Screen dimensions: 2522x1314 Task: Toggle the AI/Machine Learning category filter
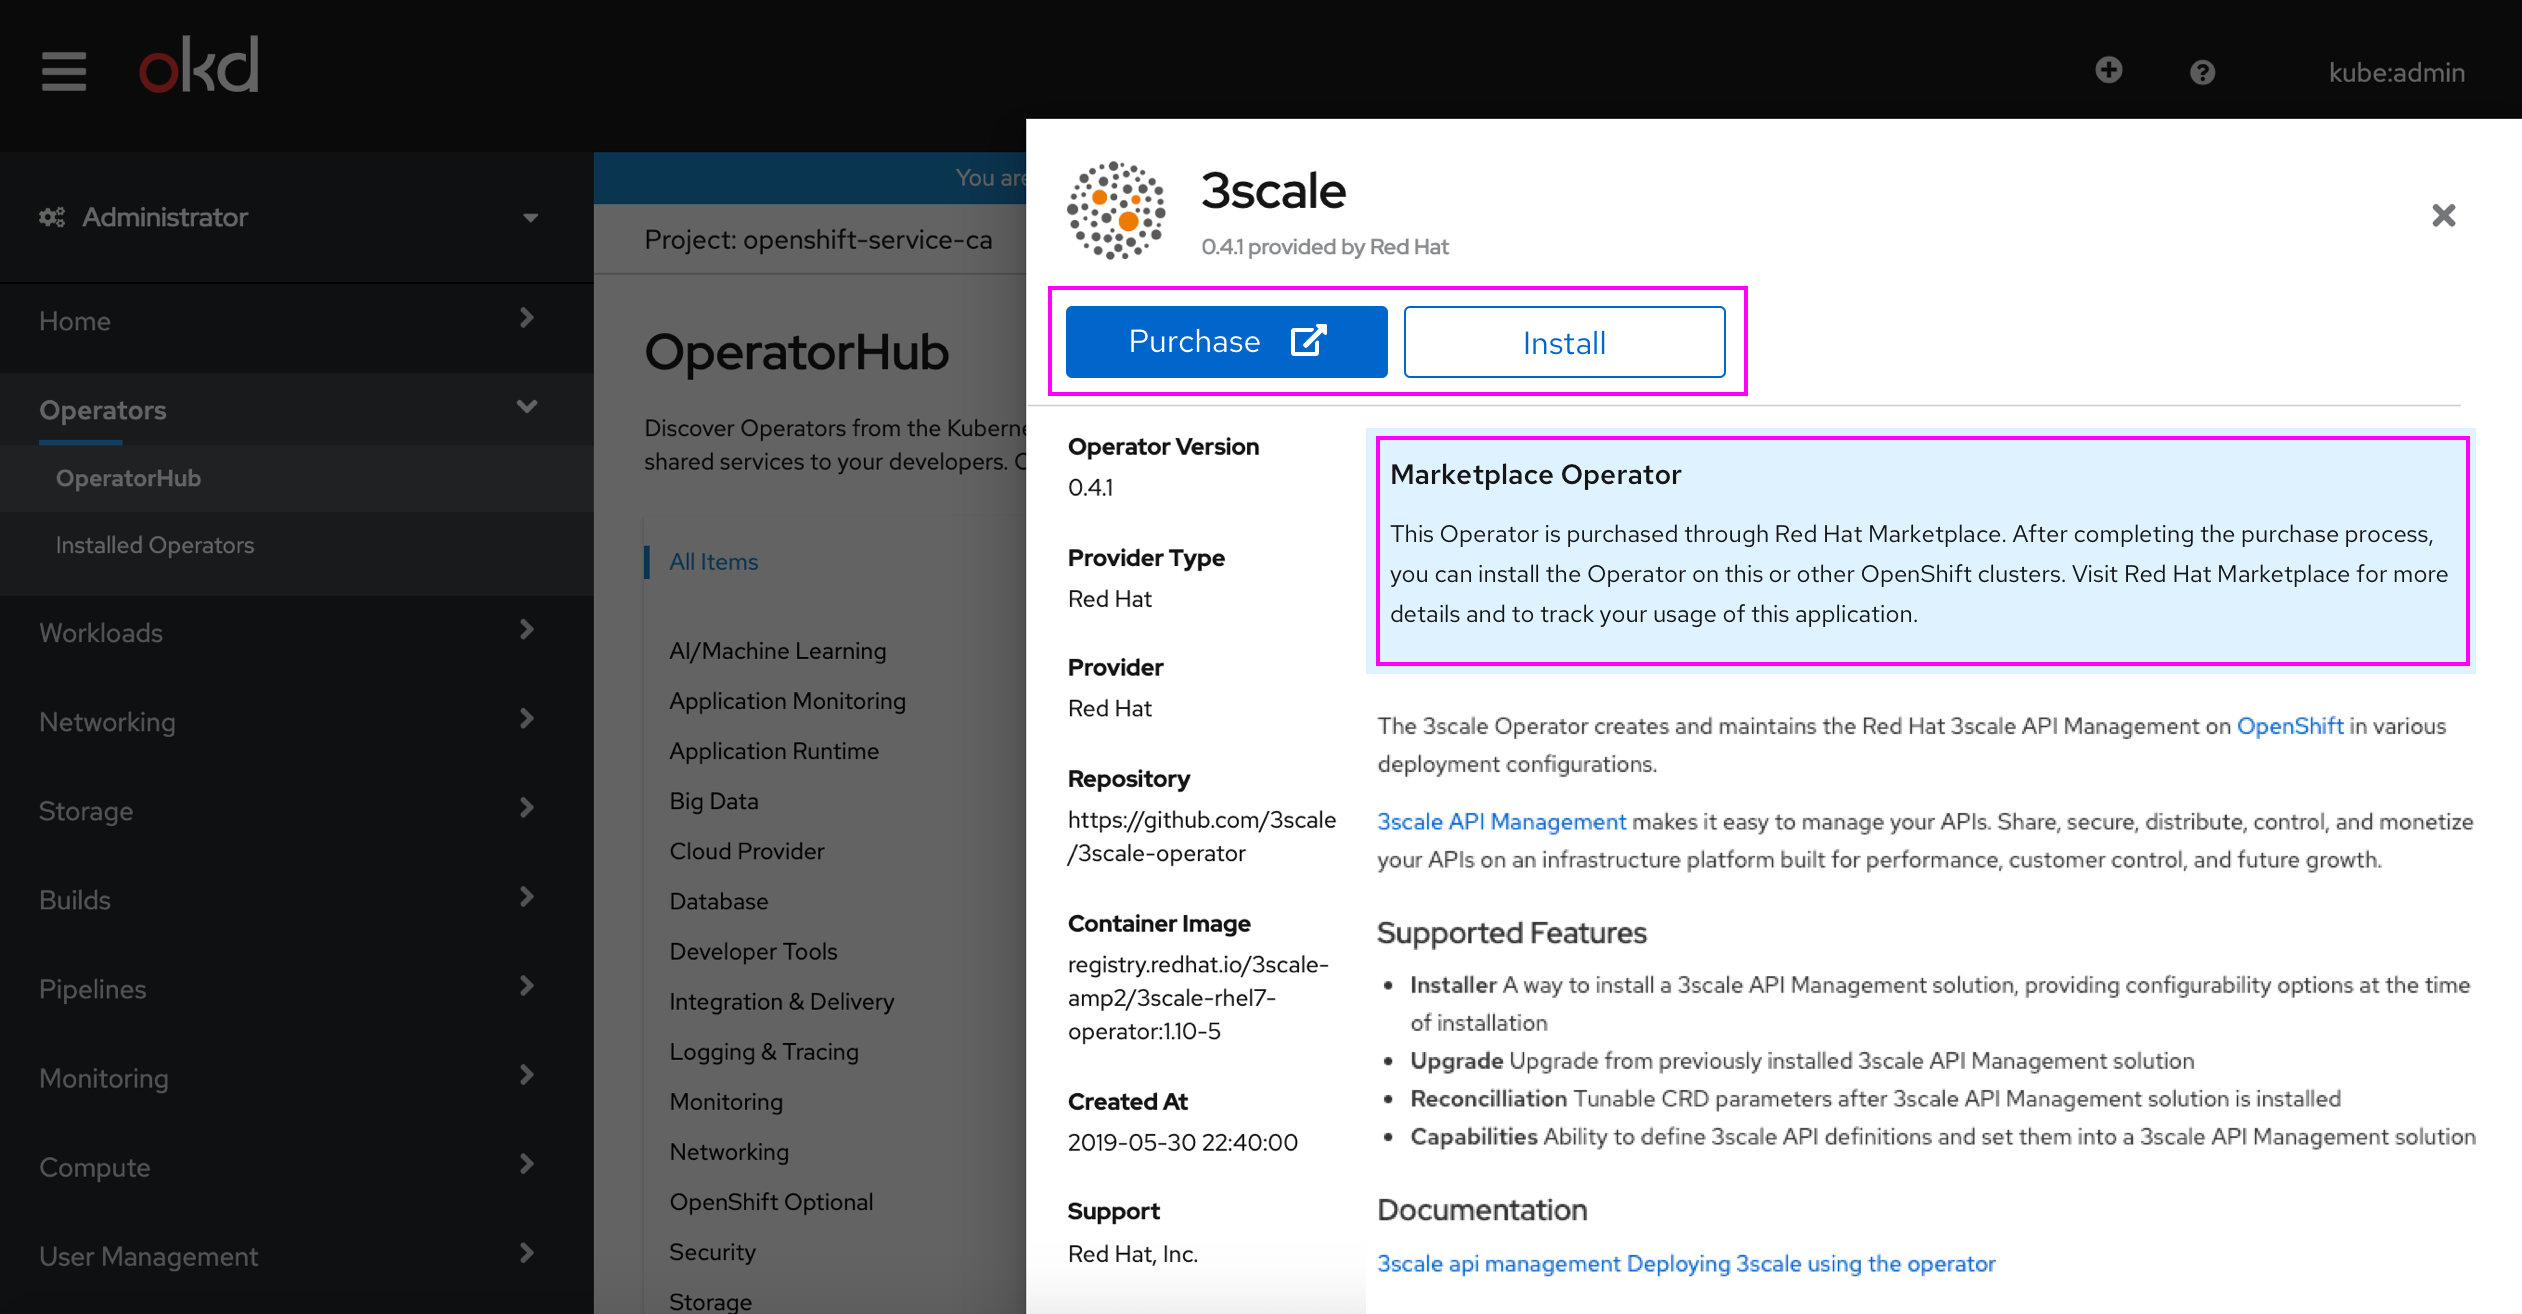pyautogui.click(x=779, y=650)
